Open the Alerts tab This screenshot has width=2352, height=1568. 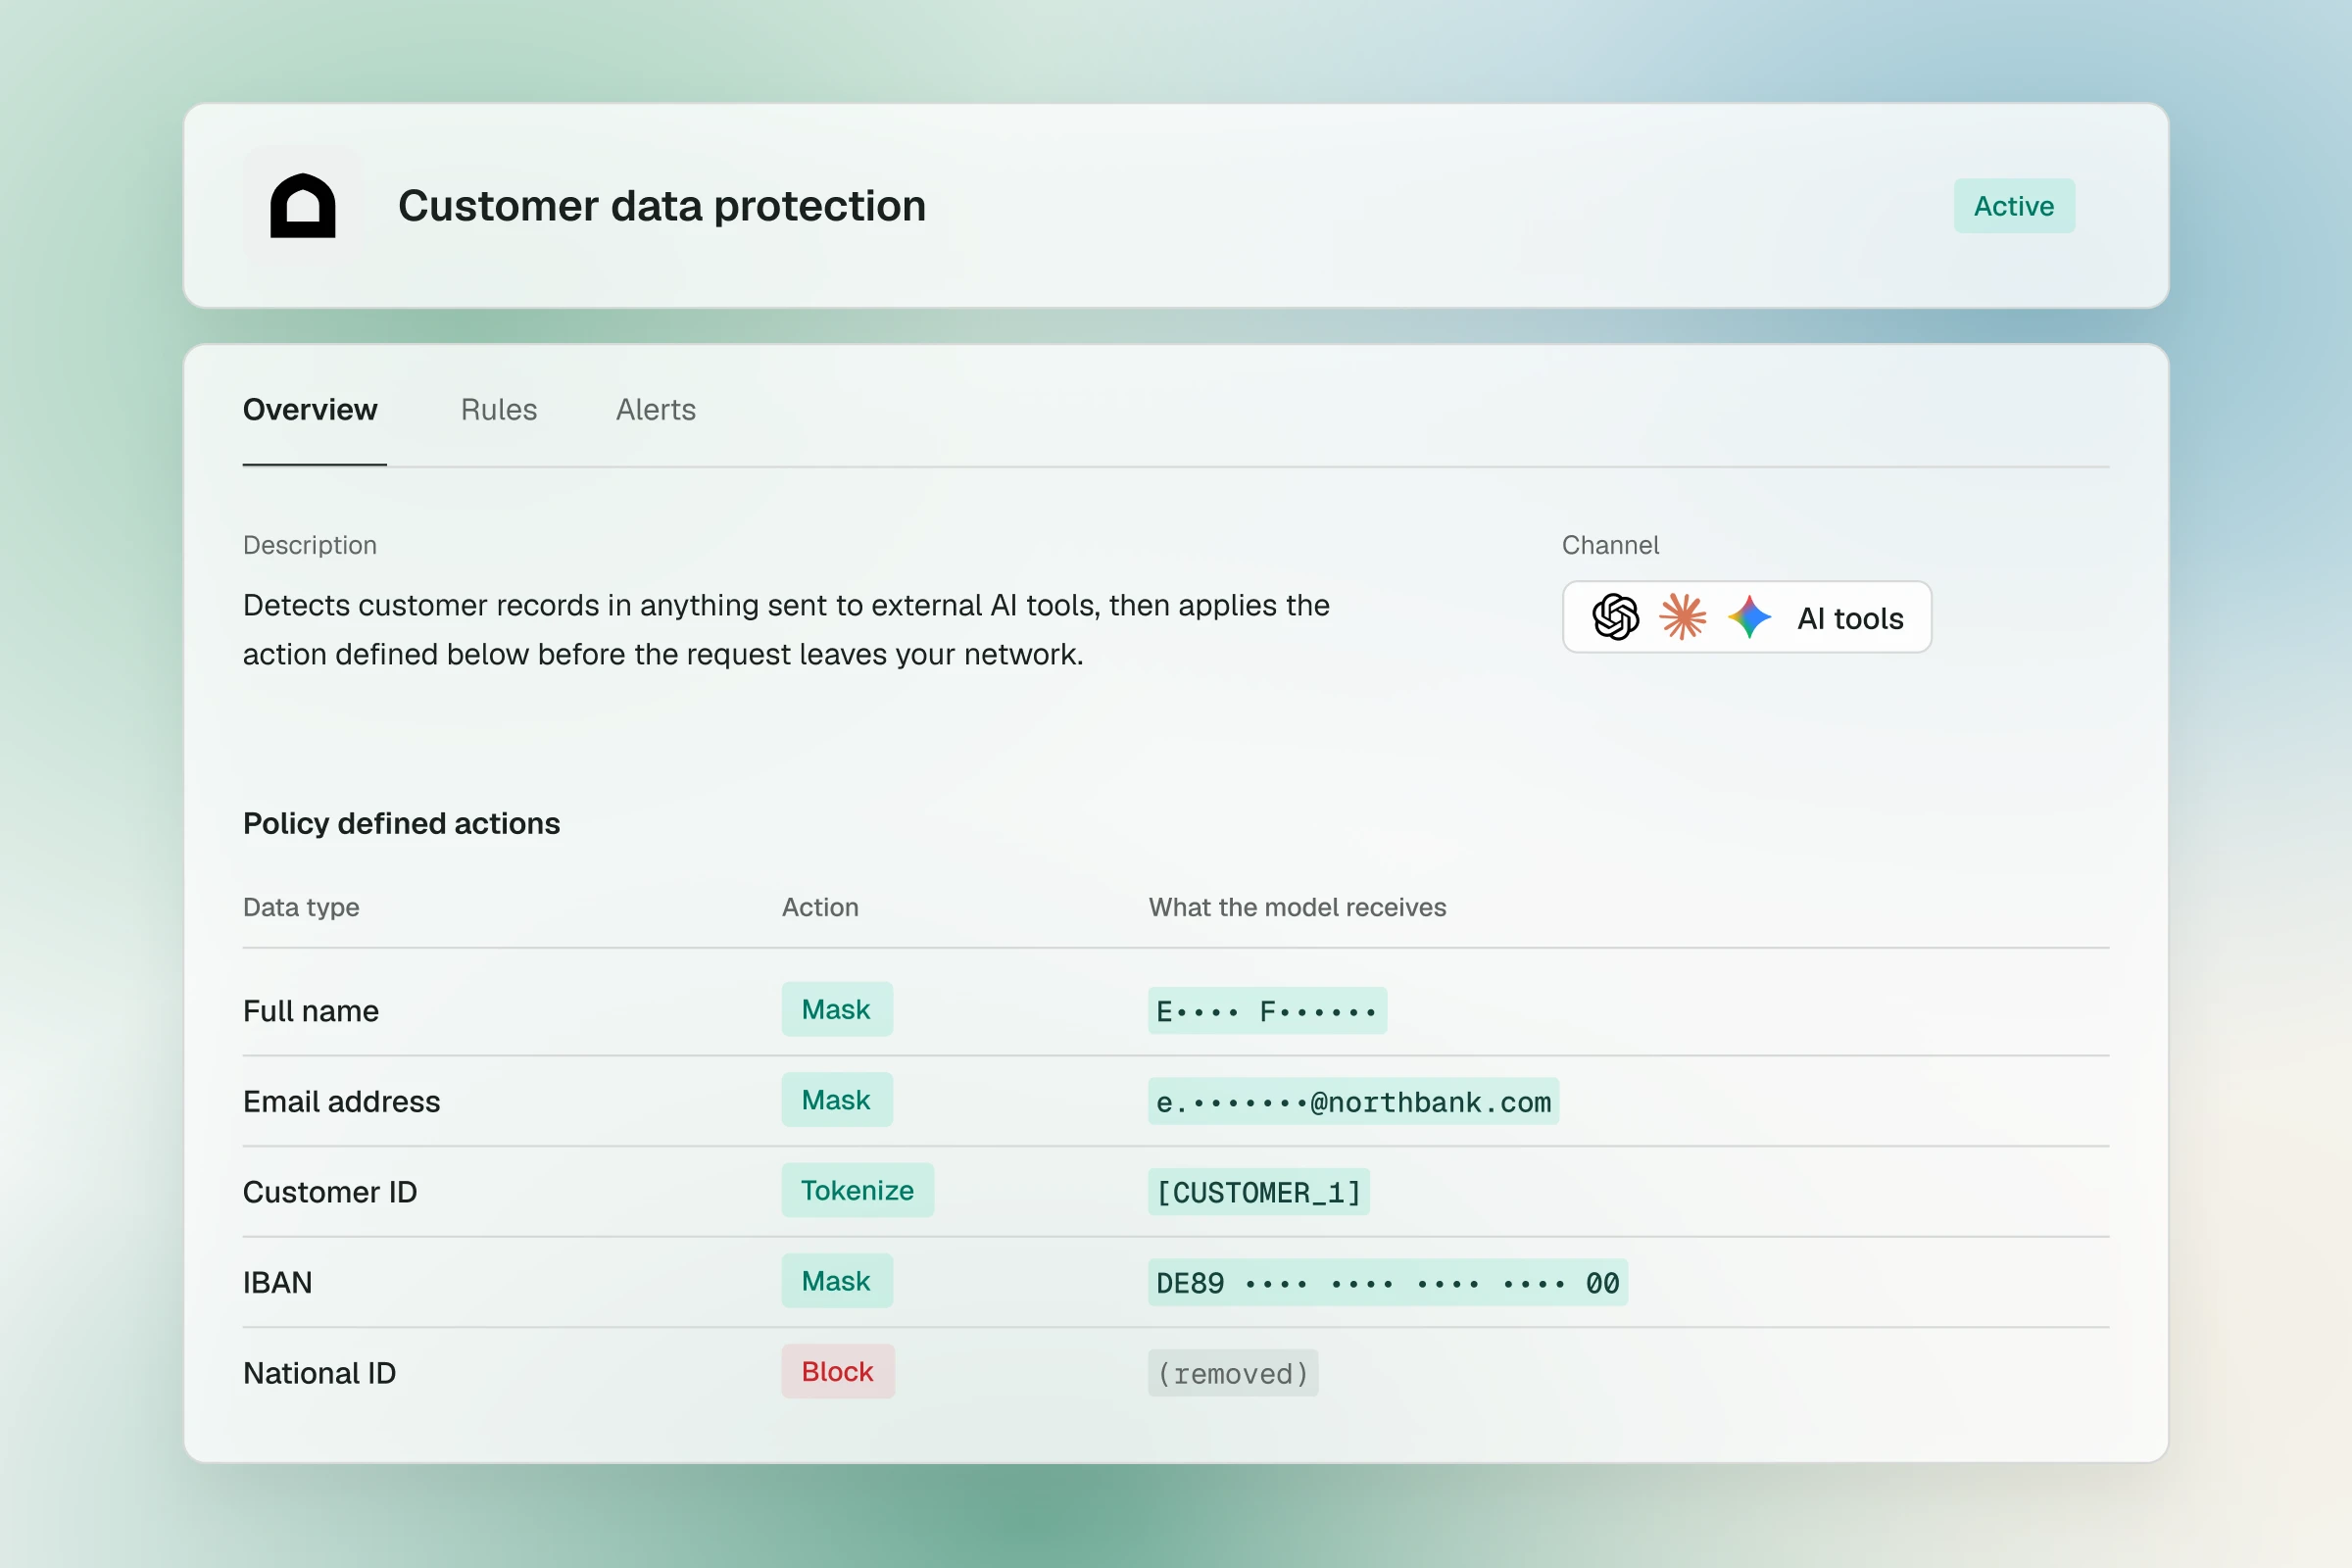coord(656,410)
